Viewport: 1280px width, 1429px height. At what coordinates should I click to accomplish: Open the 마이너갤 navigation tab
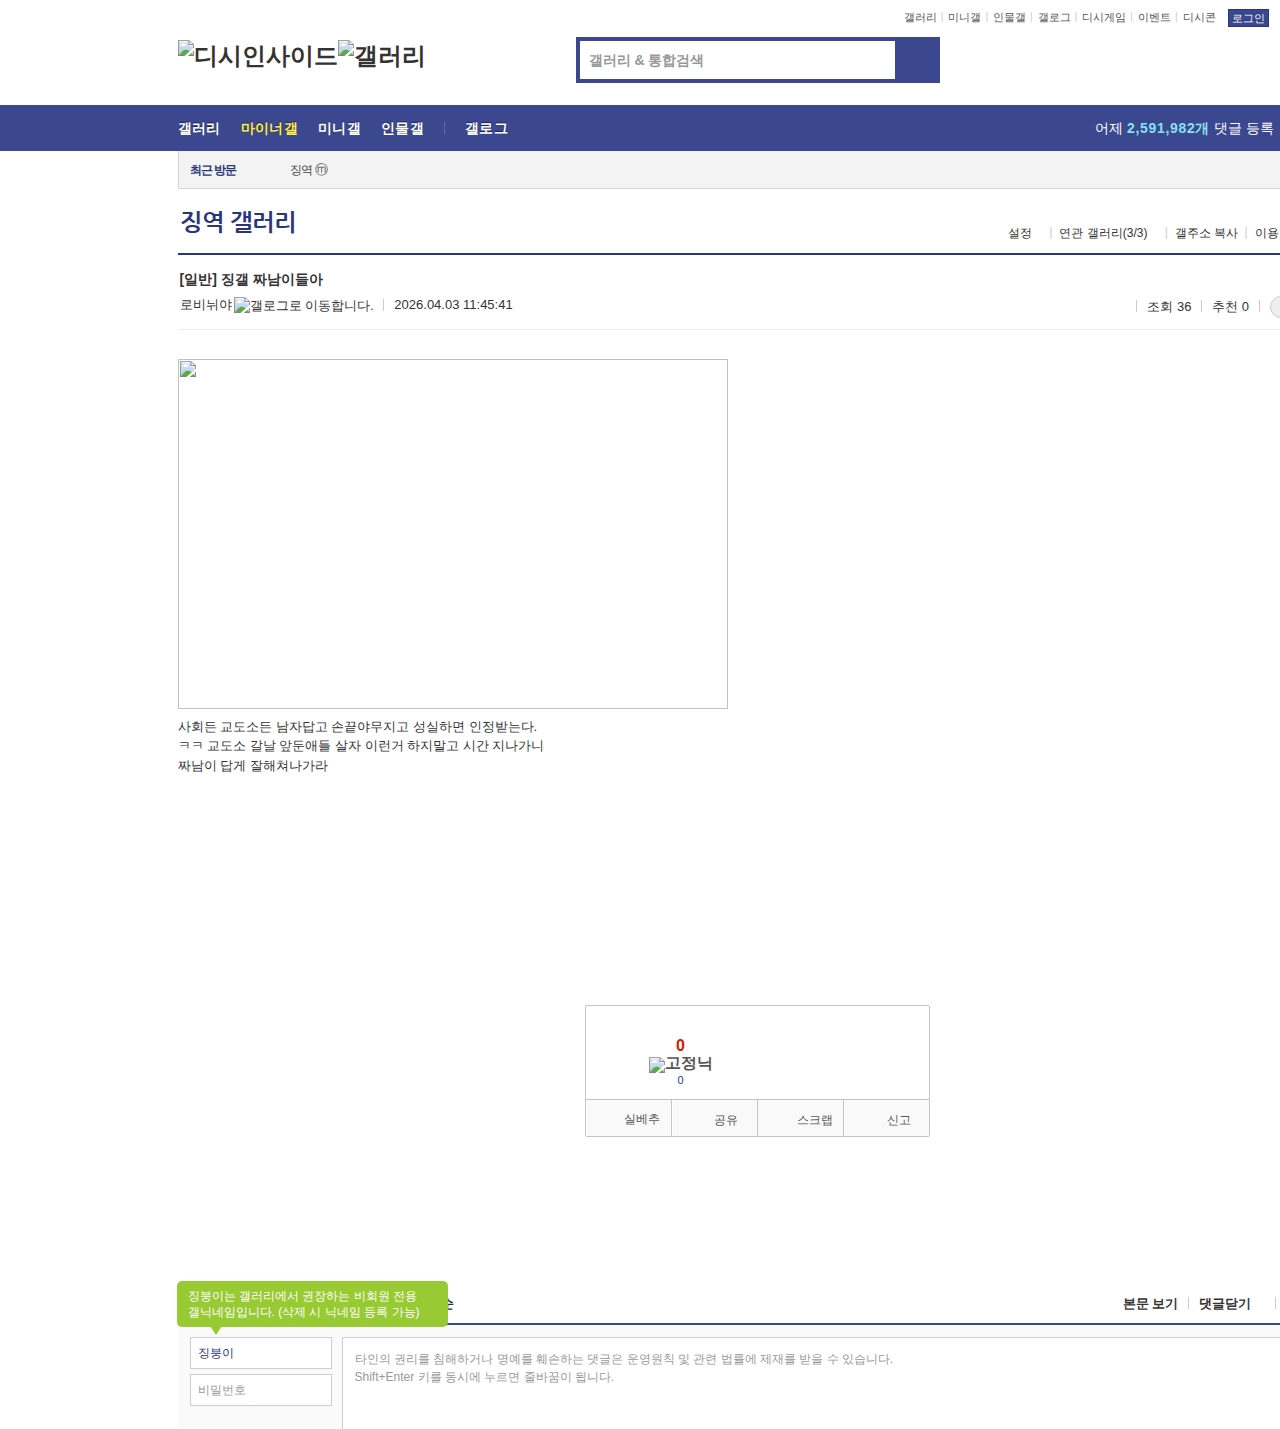[269, 129]
